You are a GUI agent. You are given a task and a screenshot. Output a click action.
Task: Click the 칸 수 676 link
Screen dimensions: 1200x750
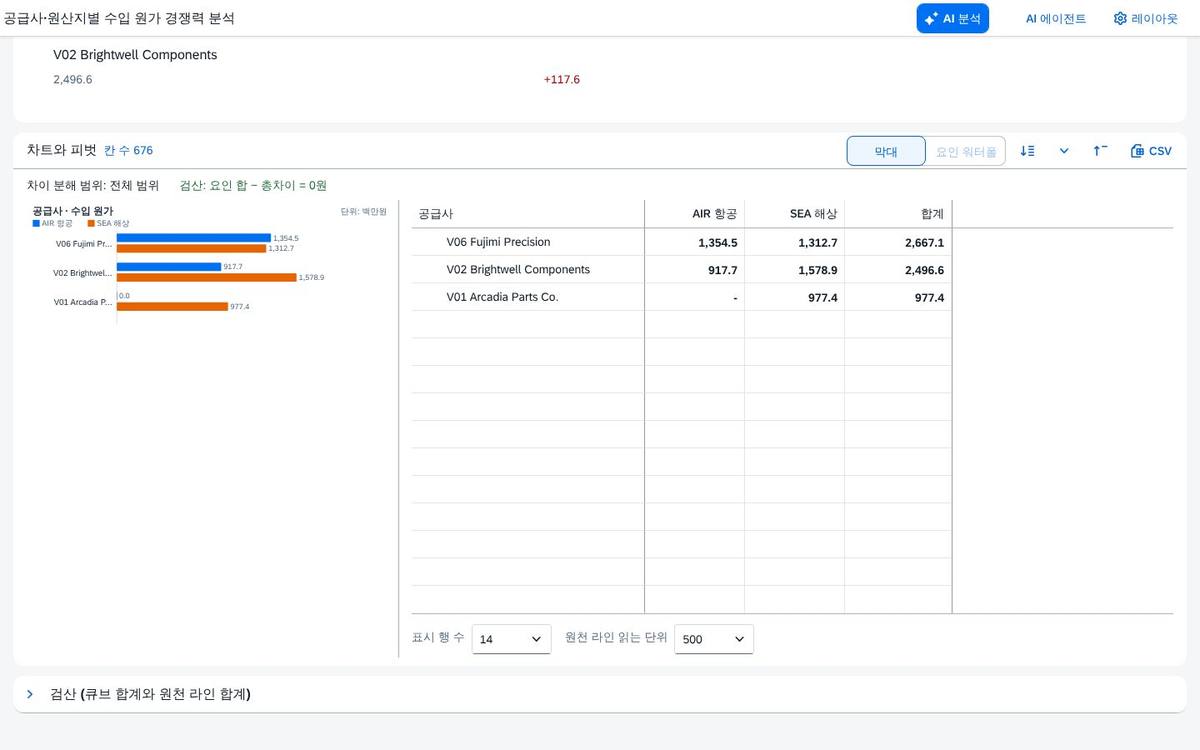129,151
